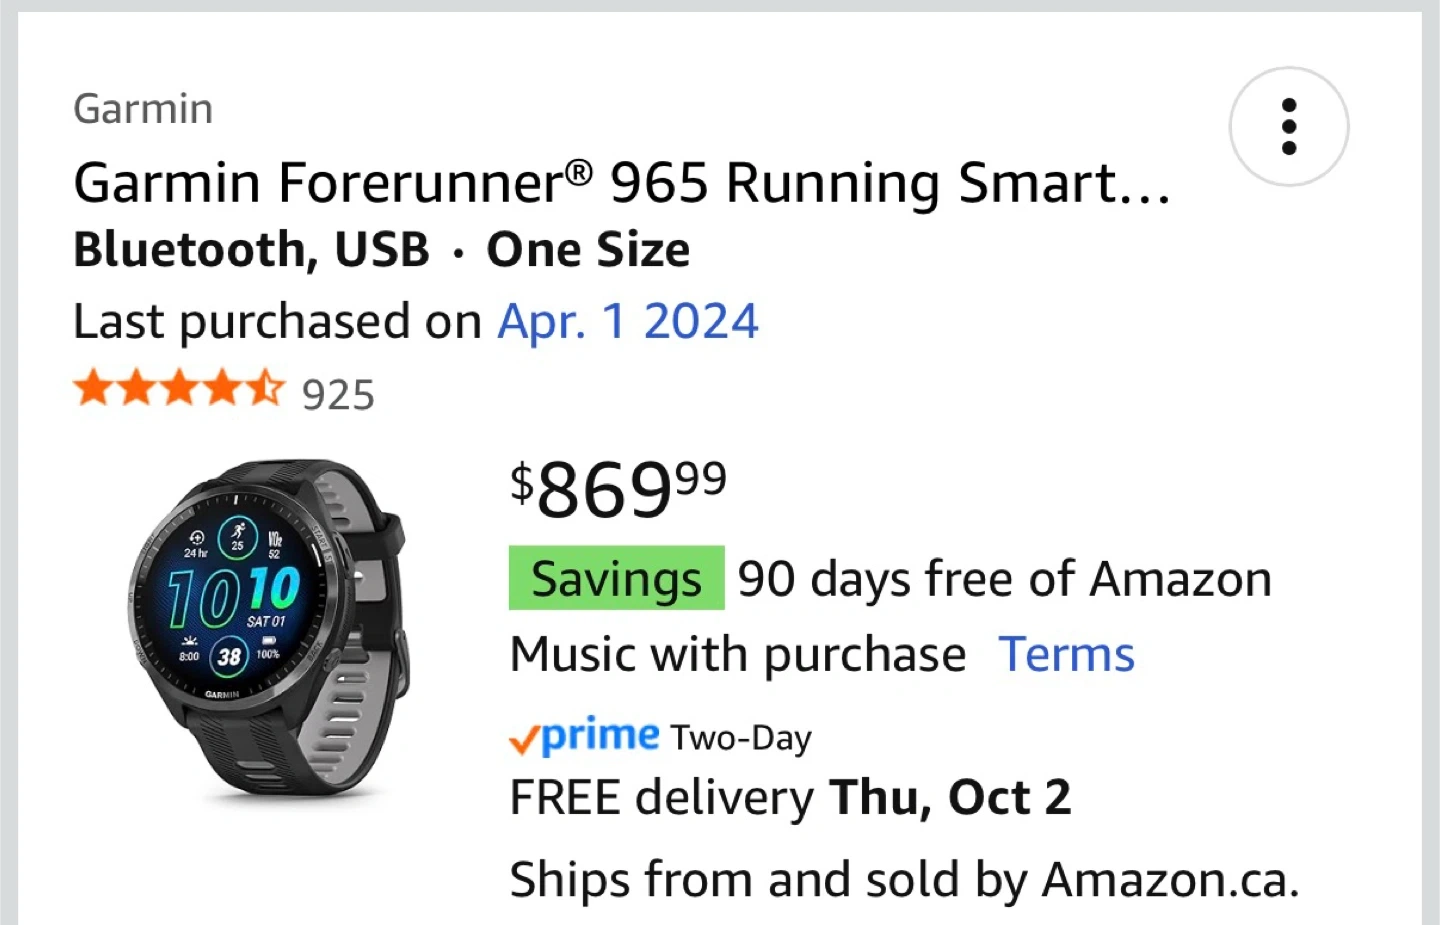Click the FREE delivery text
The height and width of the screenshot is (925, 1440).
pos(662,798)
